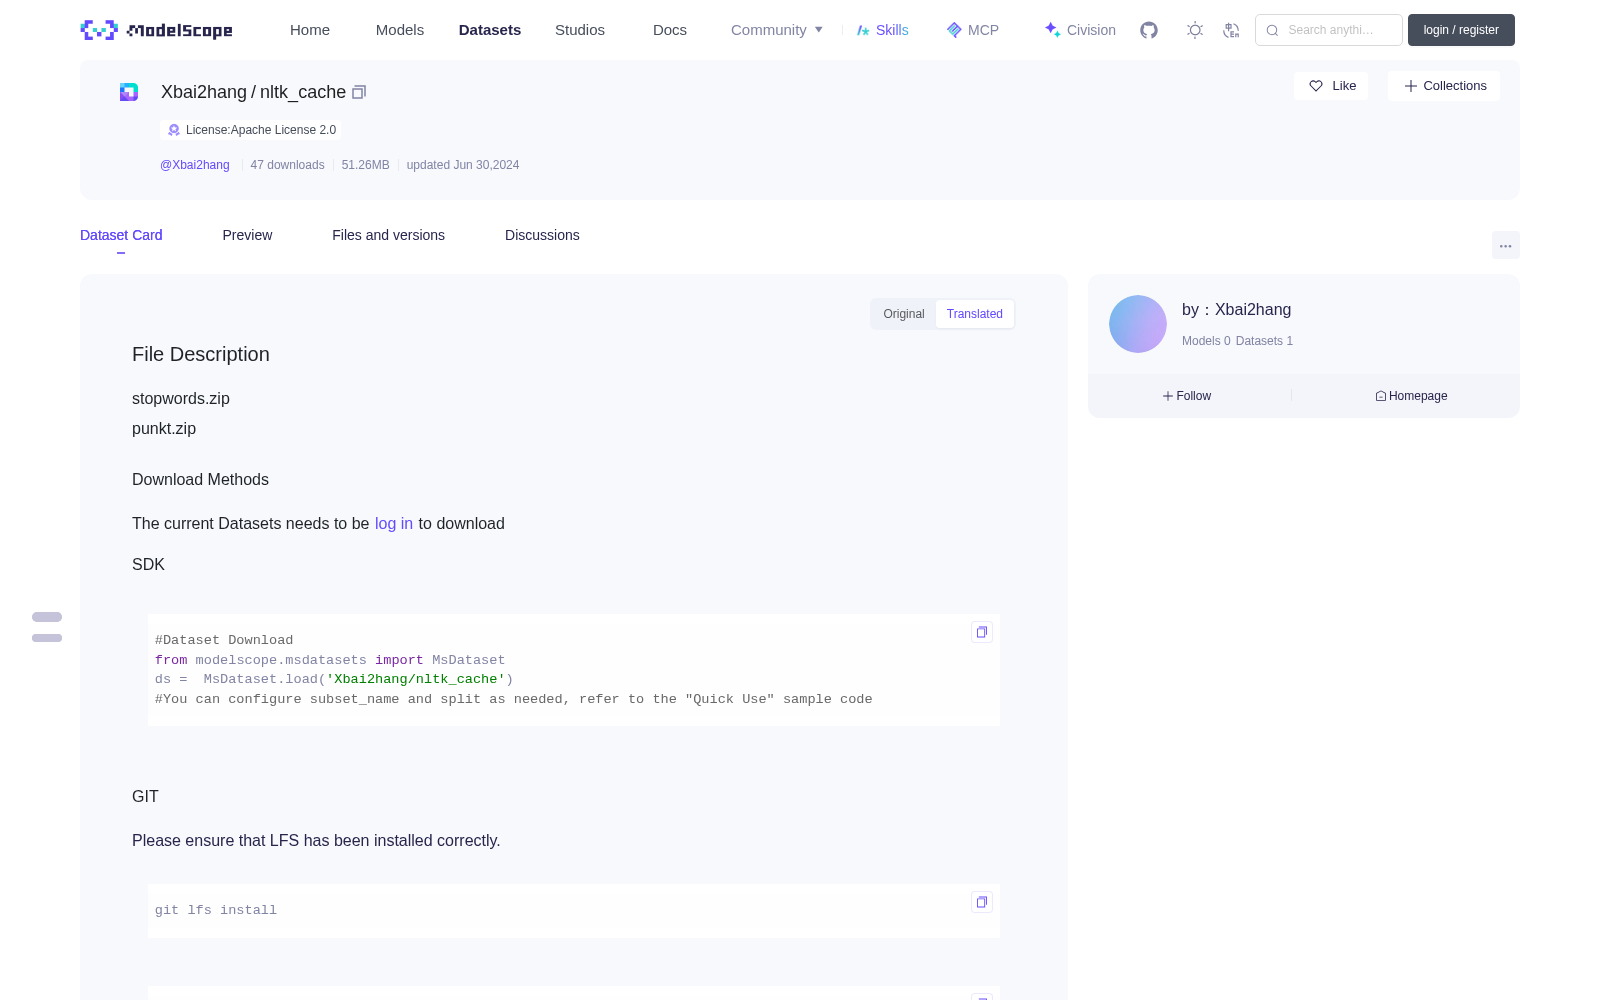
Task: Open the Discussions tab
Action: 542,235
